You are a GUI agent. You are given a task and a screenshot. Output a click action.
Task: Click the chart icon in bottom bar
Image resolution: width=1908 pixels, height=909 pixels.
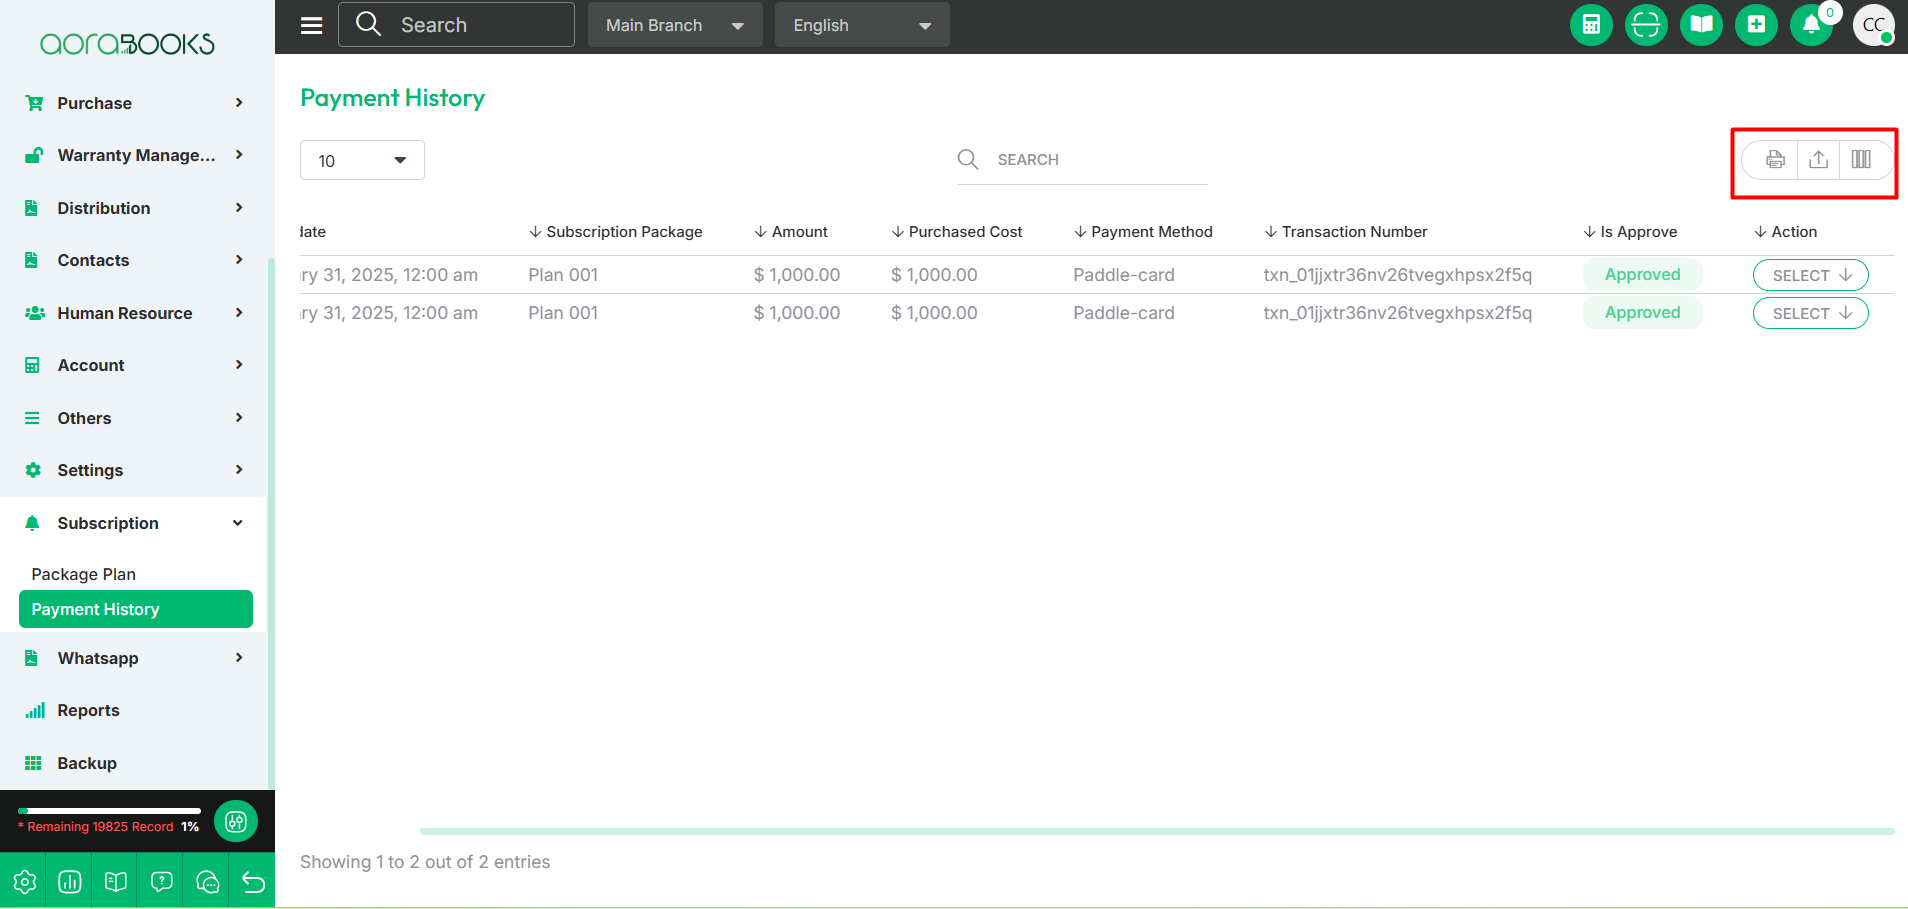(70, 882)
